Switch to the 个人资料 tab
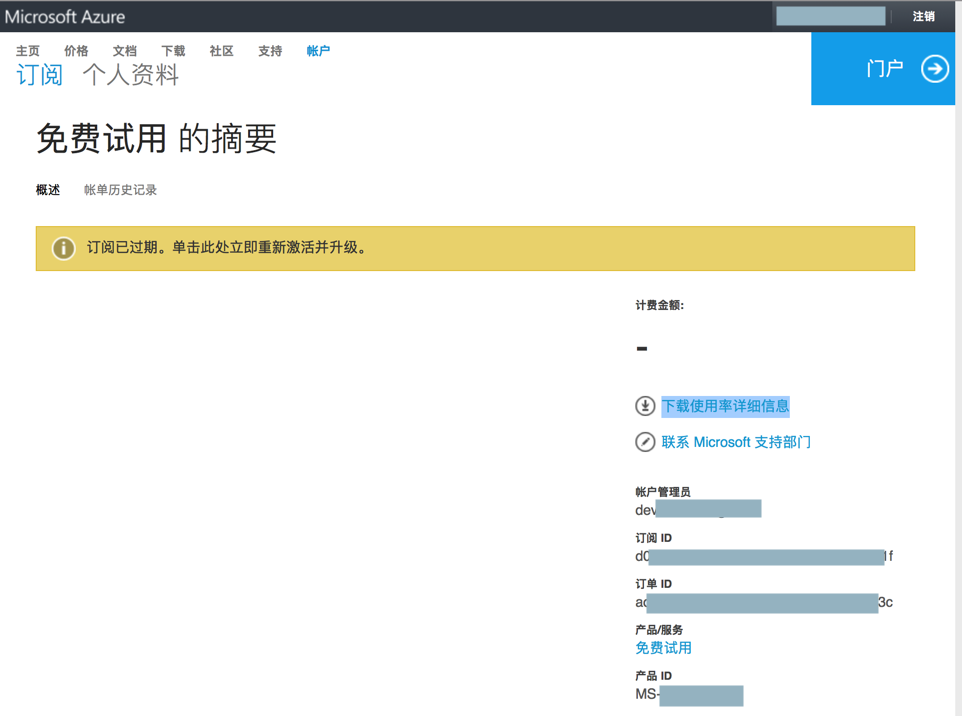The width and height of the screenshot is (962, 716). pyautogui.click(x=131, y=75)
